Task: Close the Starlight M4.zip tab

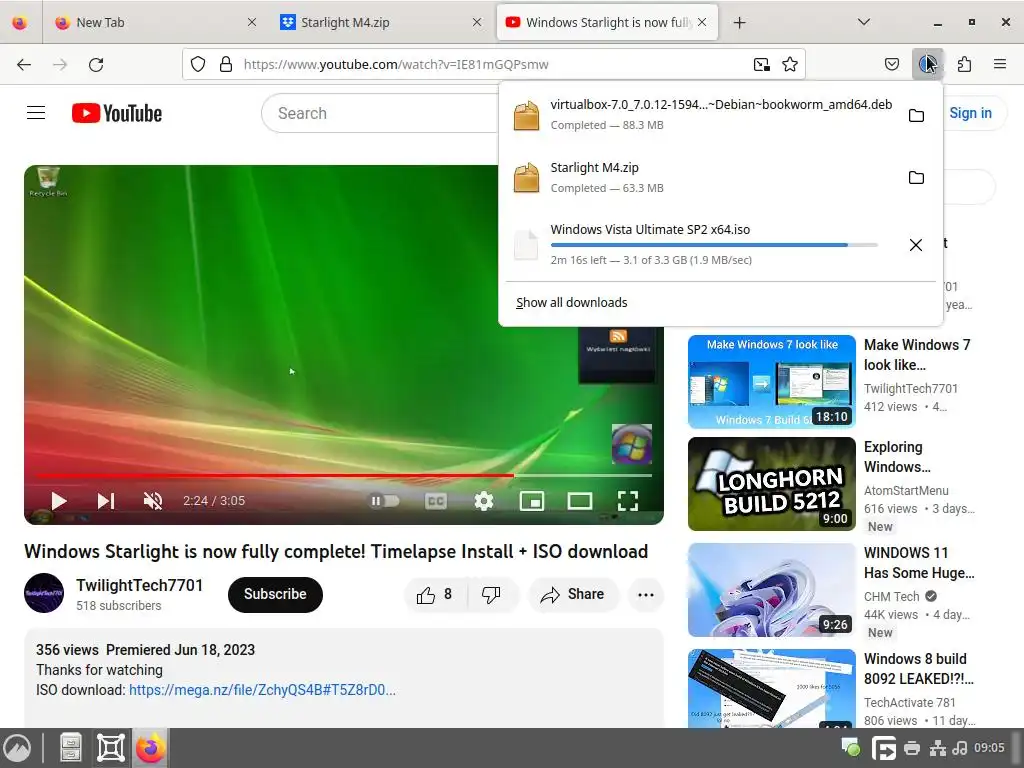Action: point(477,22)
